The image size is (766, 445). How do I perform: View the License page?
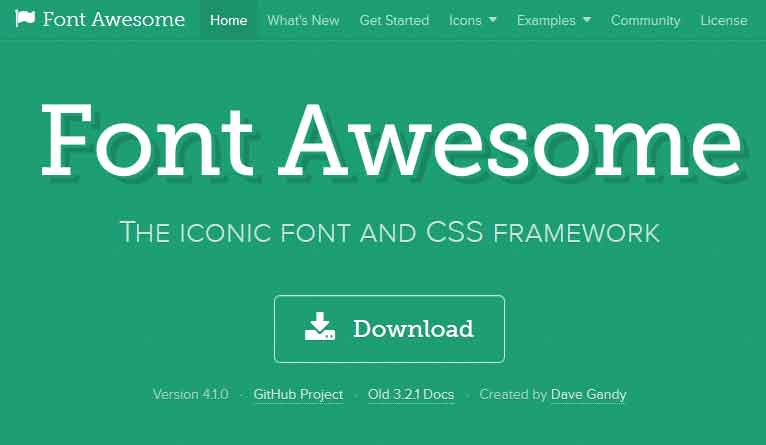[723, 20]
